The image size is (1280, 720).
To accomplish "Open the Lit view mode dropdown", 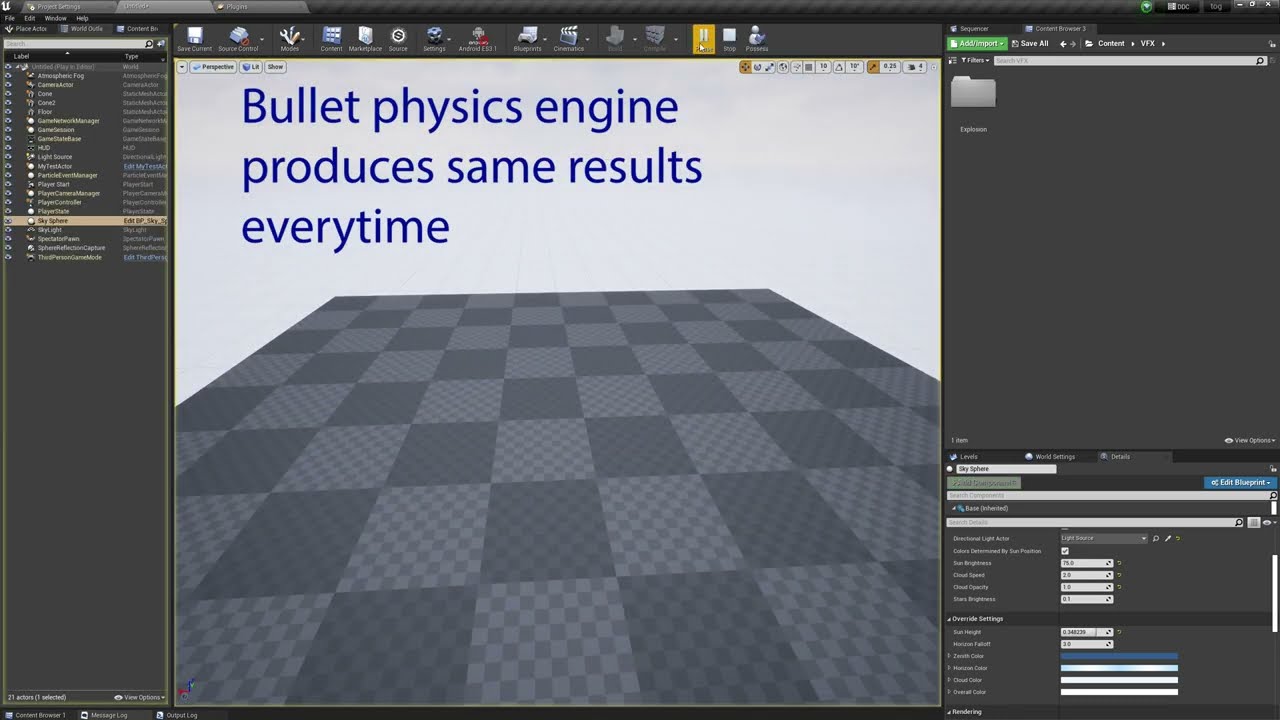I will tap(250, 67).
